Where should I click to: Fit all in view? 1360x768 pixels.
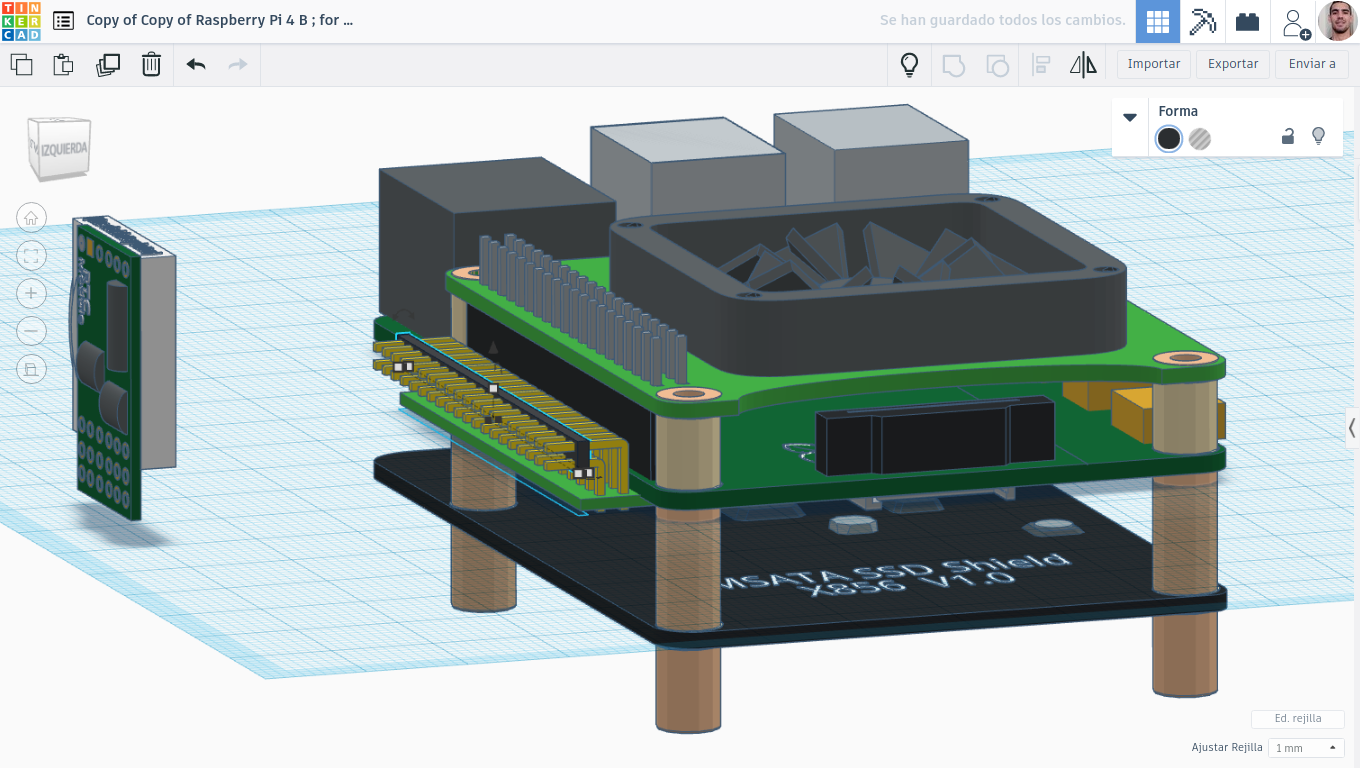click(31, 256)
